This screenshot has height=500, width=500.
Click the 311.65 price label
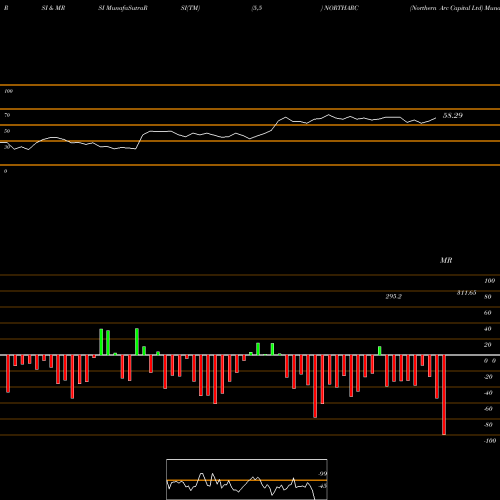[x=466, y=293]
